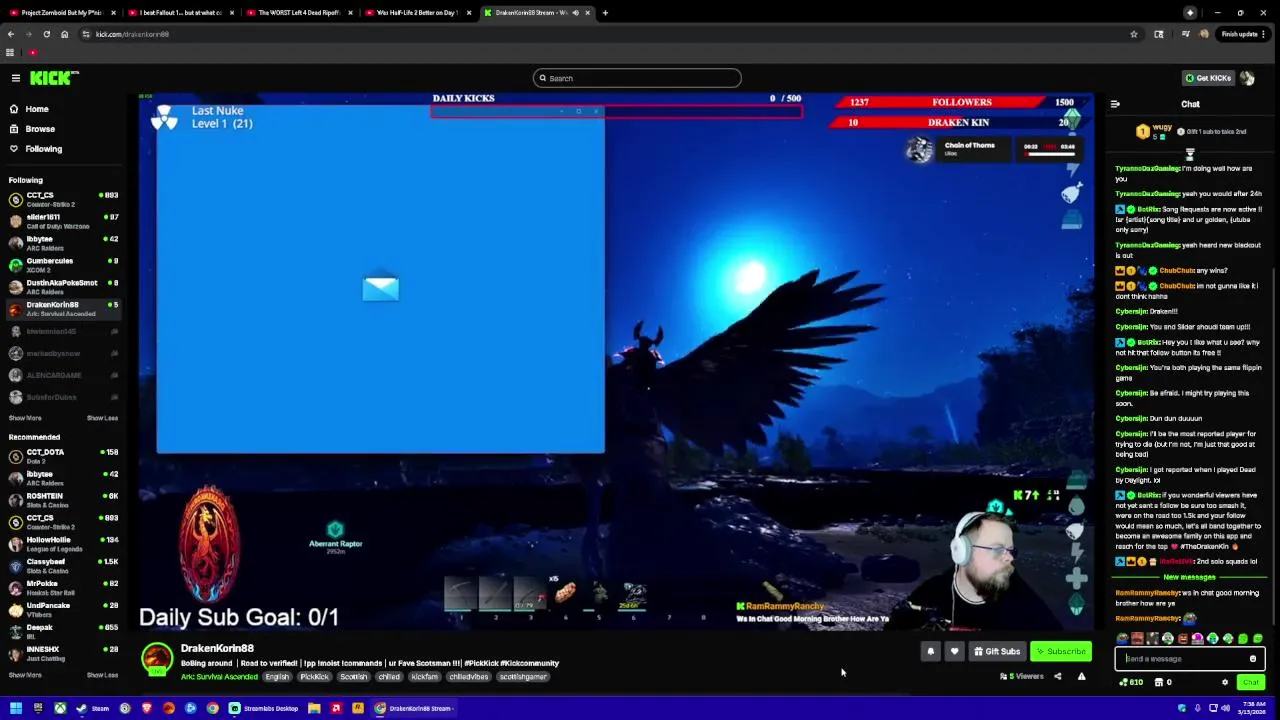Select the English language tag

pos(277,677)
